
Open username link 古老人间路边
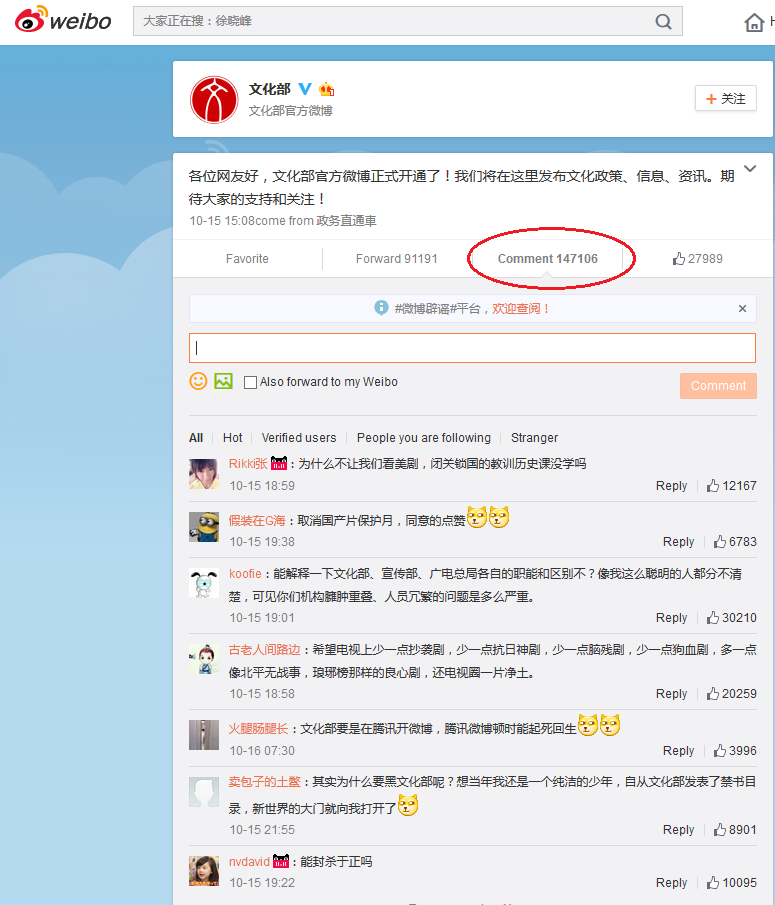pos(264,649)
